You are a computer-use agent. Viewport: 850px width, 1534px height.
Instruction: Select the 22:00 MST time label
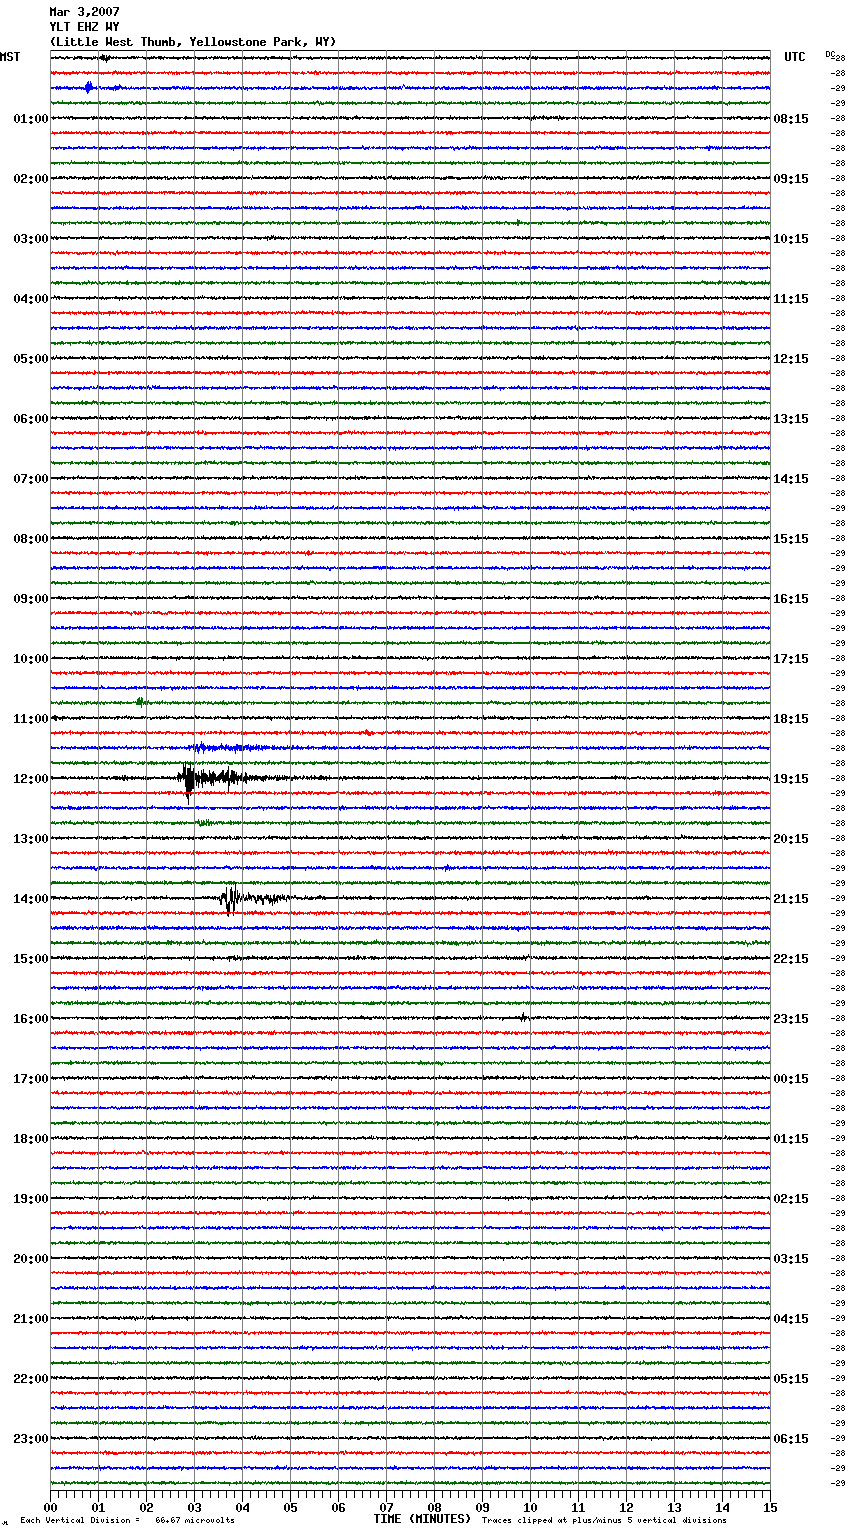tap(31, 1379)
